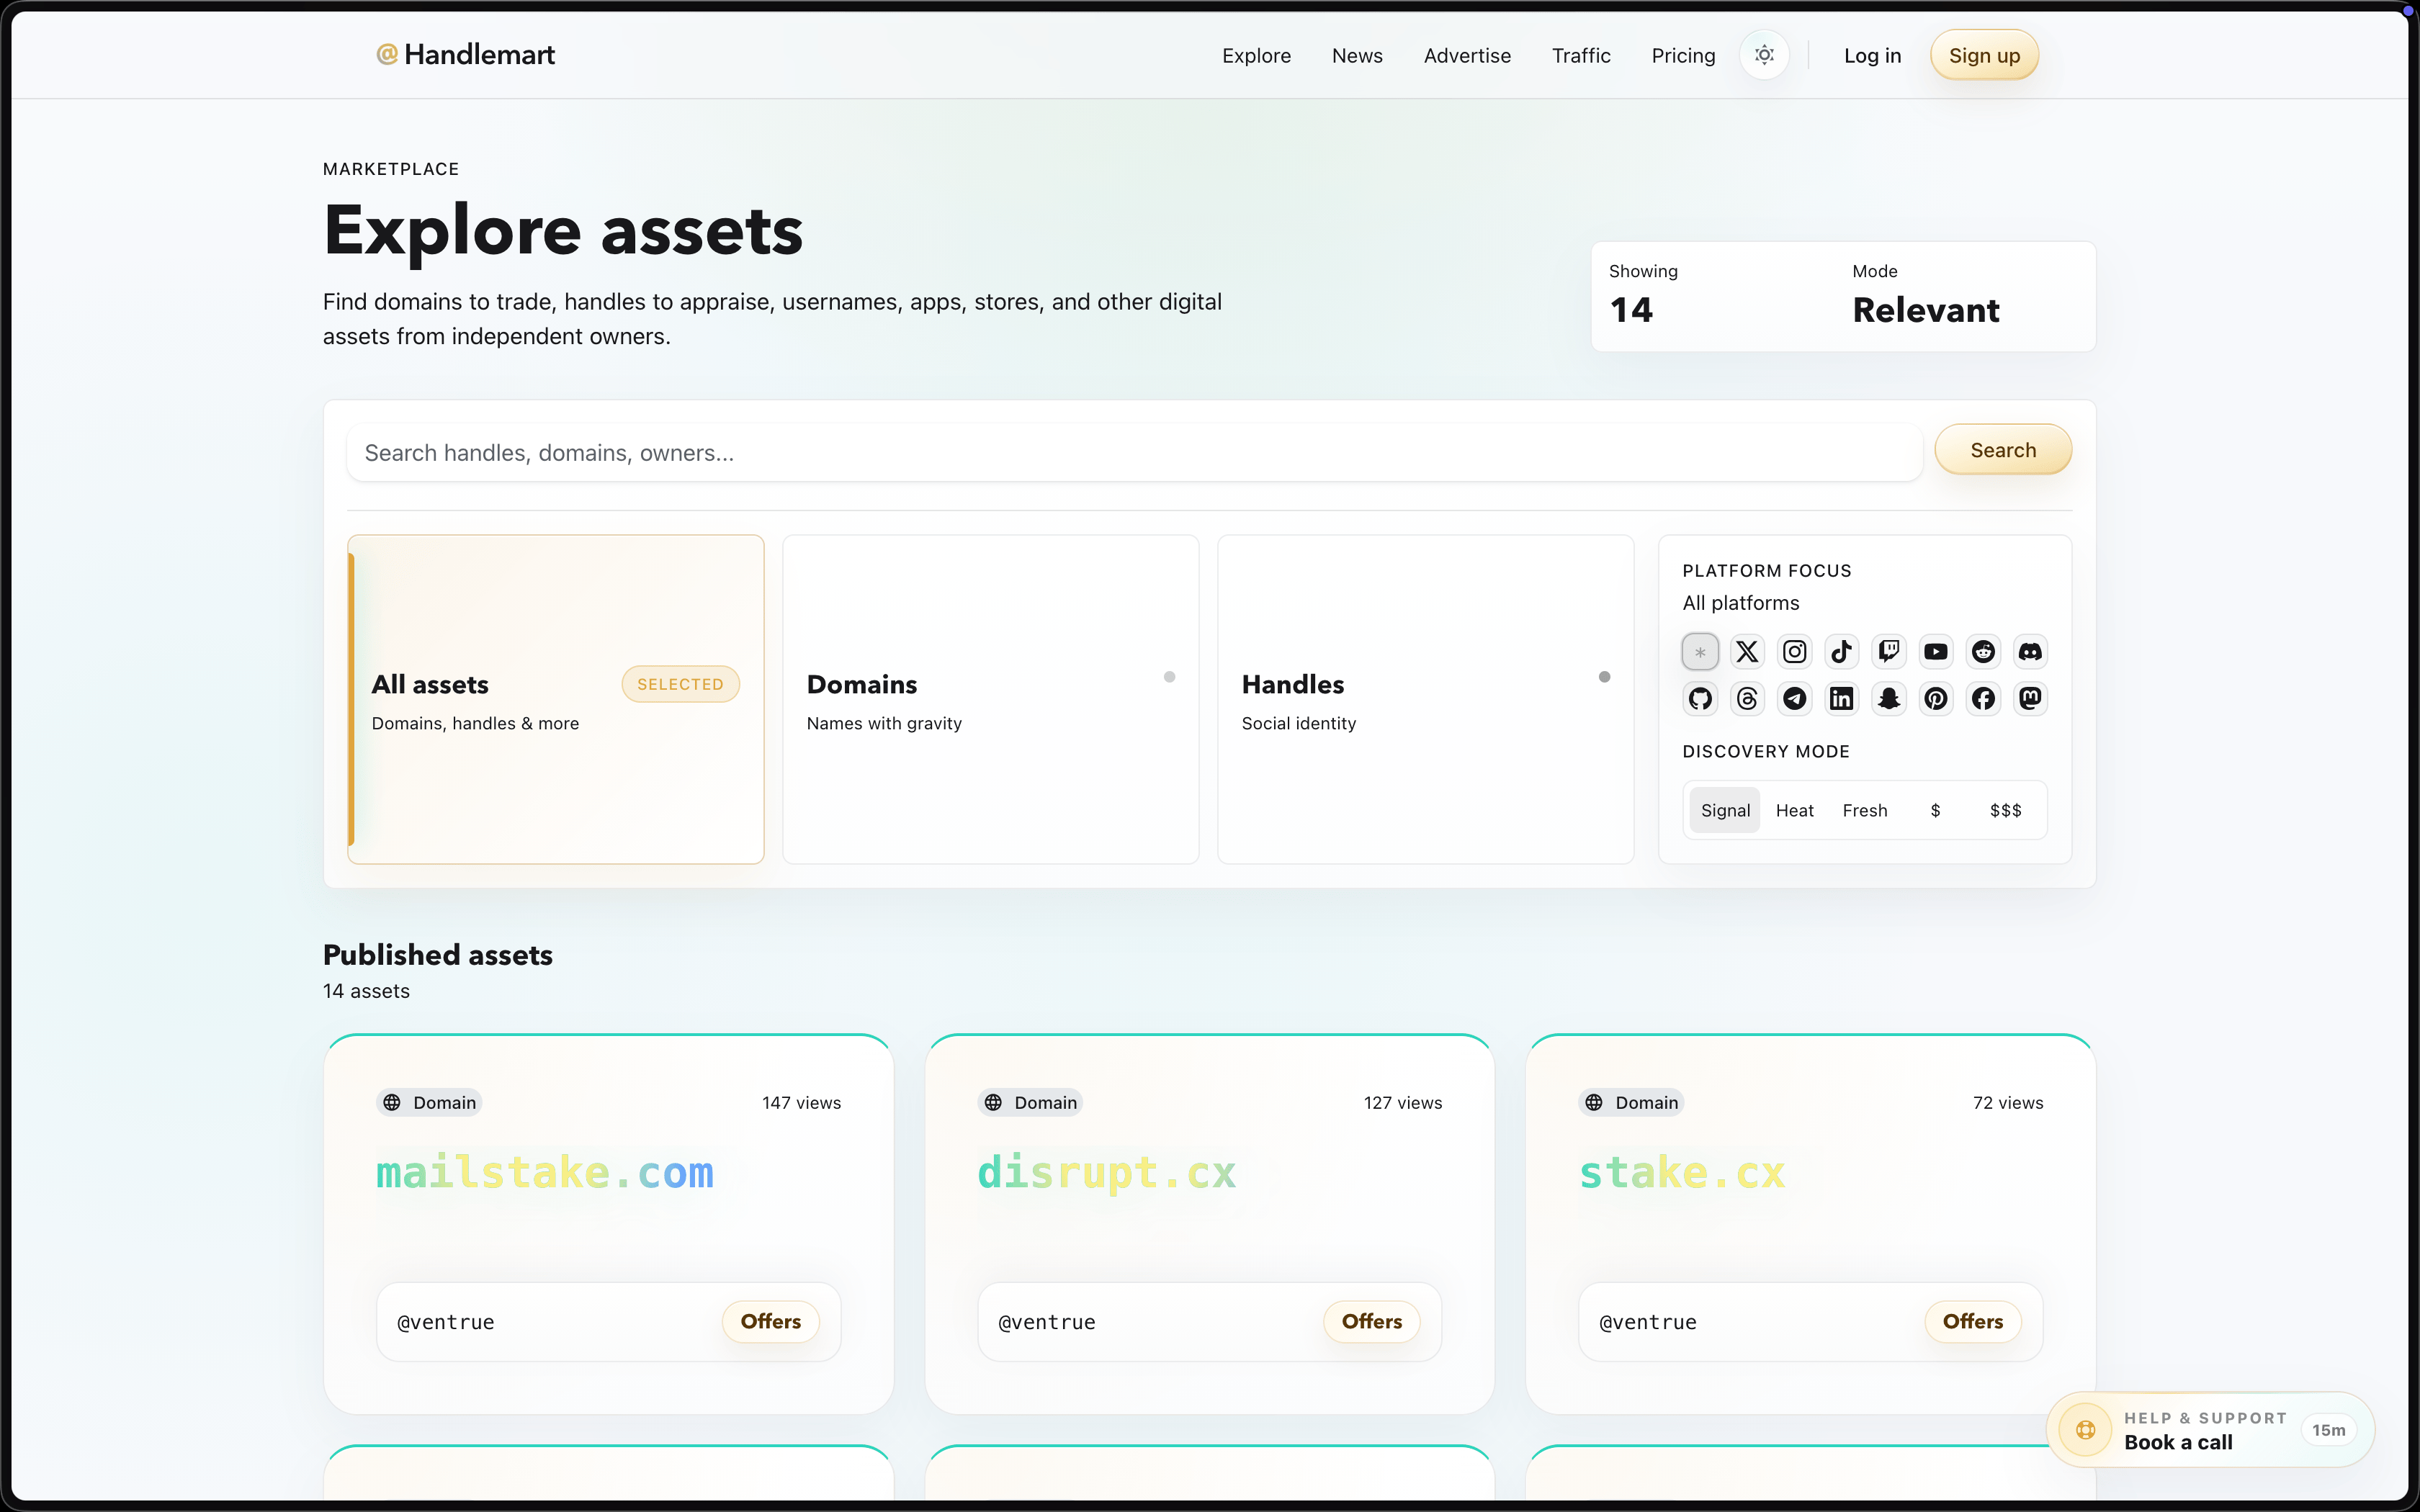Image resolution: width=2420 pixels, height=1512 pixels.
Task: Select the Fresh discovery mode
Action: 1865,810
